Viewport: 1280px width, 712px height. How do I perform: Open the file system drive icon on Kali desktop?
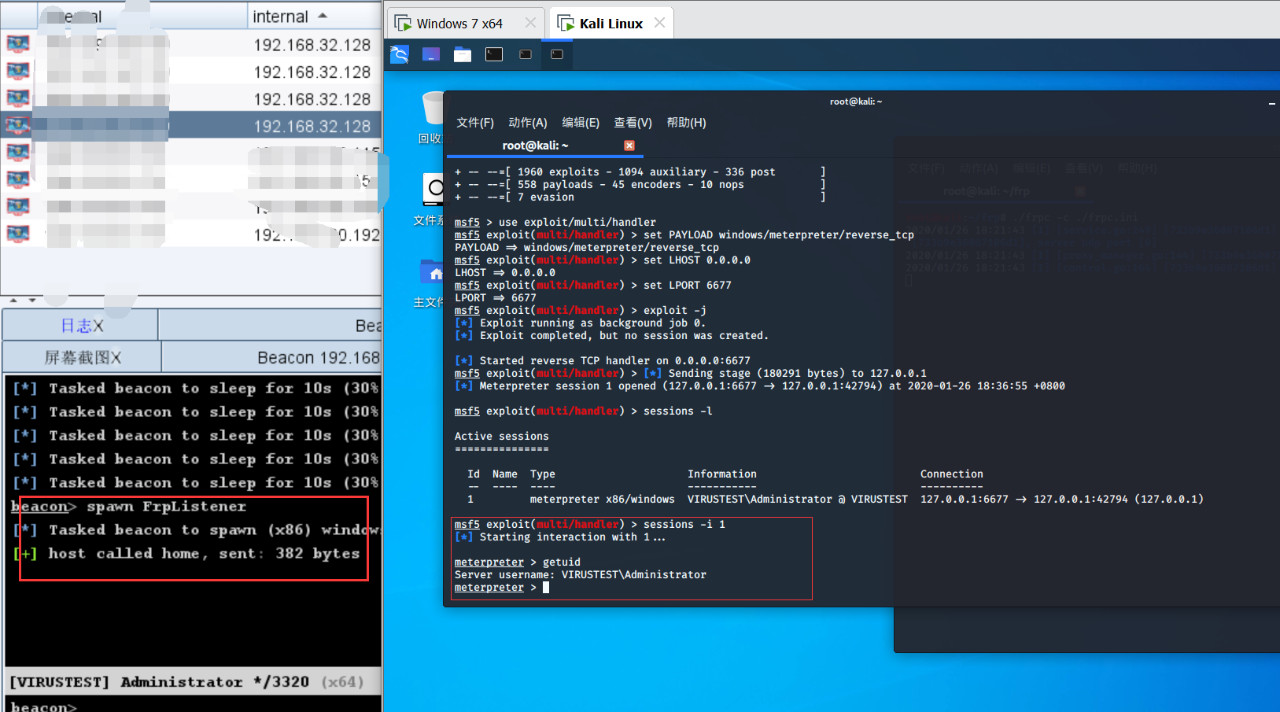point(434,189)
